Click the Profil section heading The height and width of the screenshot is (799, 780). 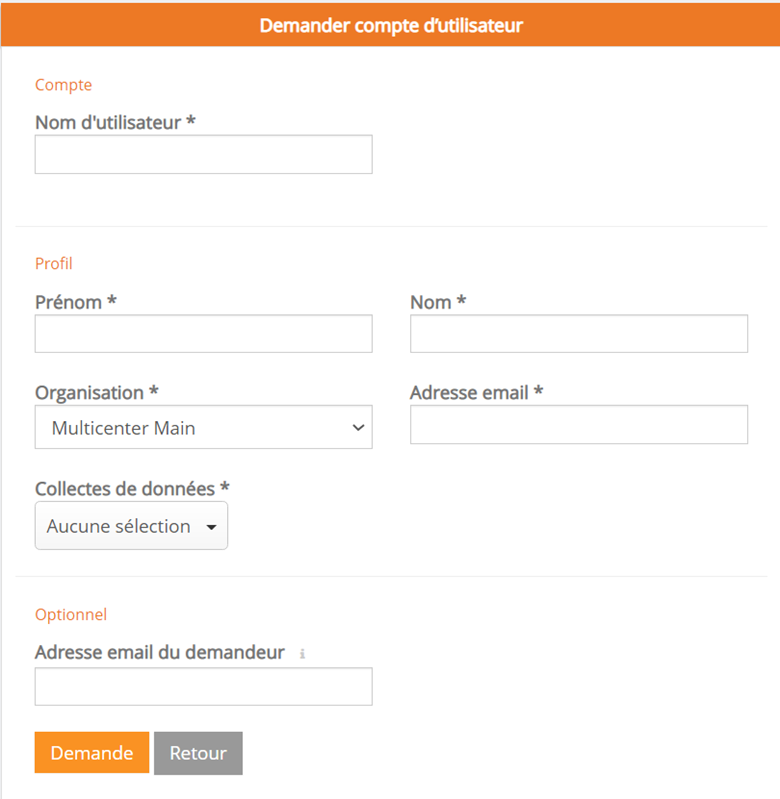54,264
